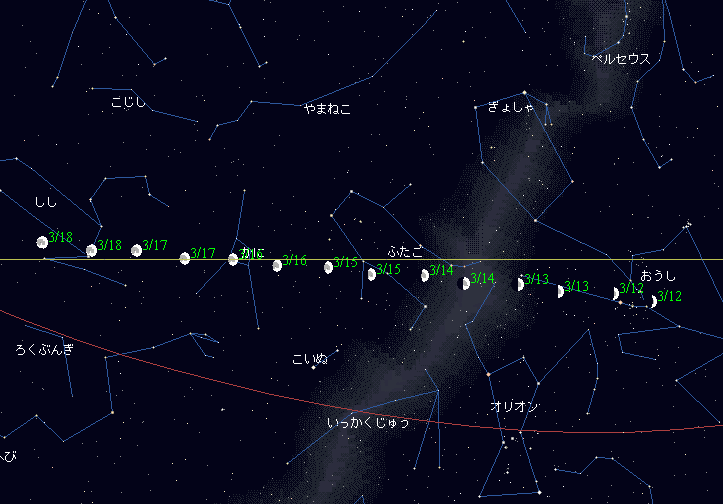Select the こじし constellation label
The height and width of the screenshot is (504, 723).
pyautogui.click(x=128, y=101)
